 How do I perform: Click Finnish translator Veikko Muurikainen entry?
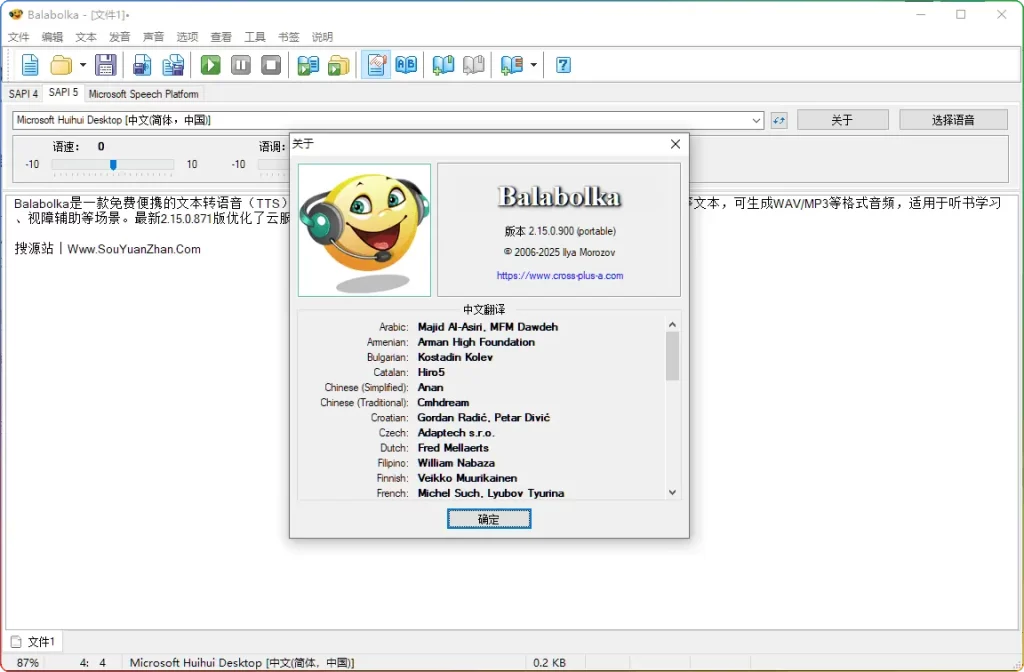tap(467, 478)
